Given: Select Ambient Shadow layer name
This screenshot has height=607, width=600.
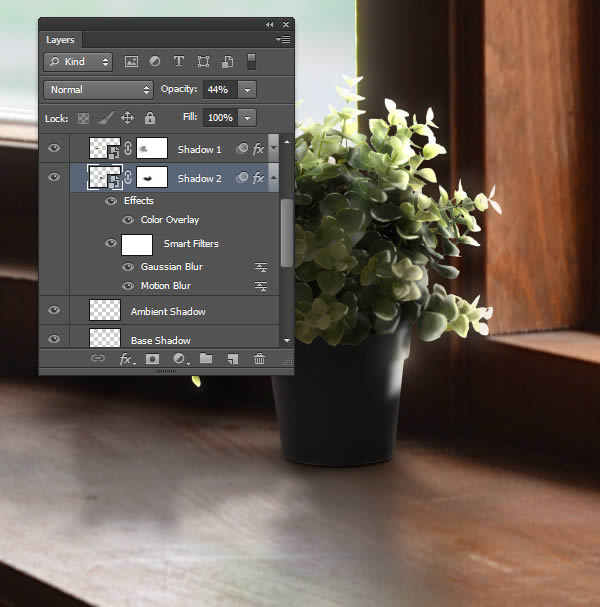Looking at the screenshot, I should 168,312.
